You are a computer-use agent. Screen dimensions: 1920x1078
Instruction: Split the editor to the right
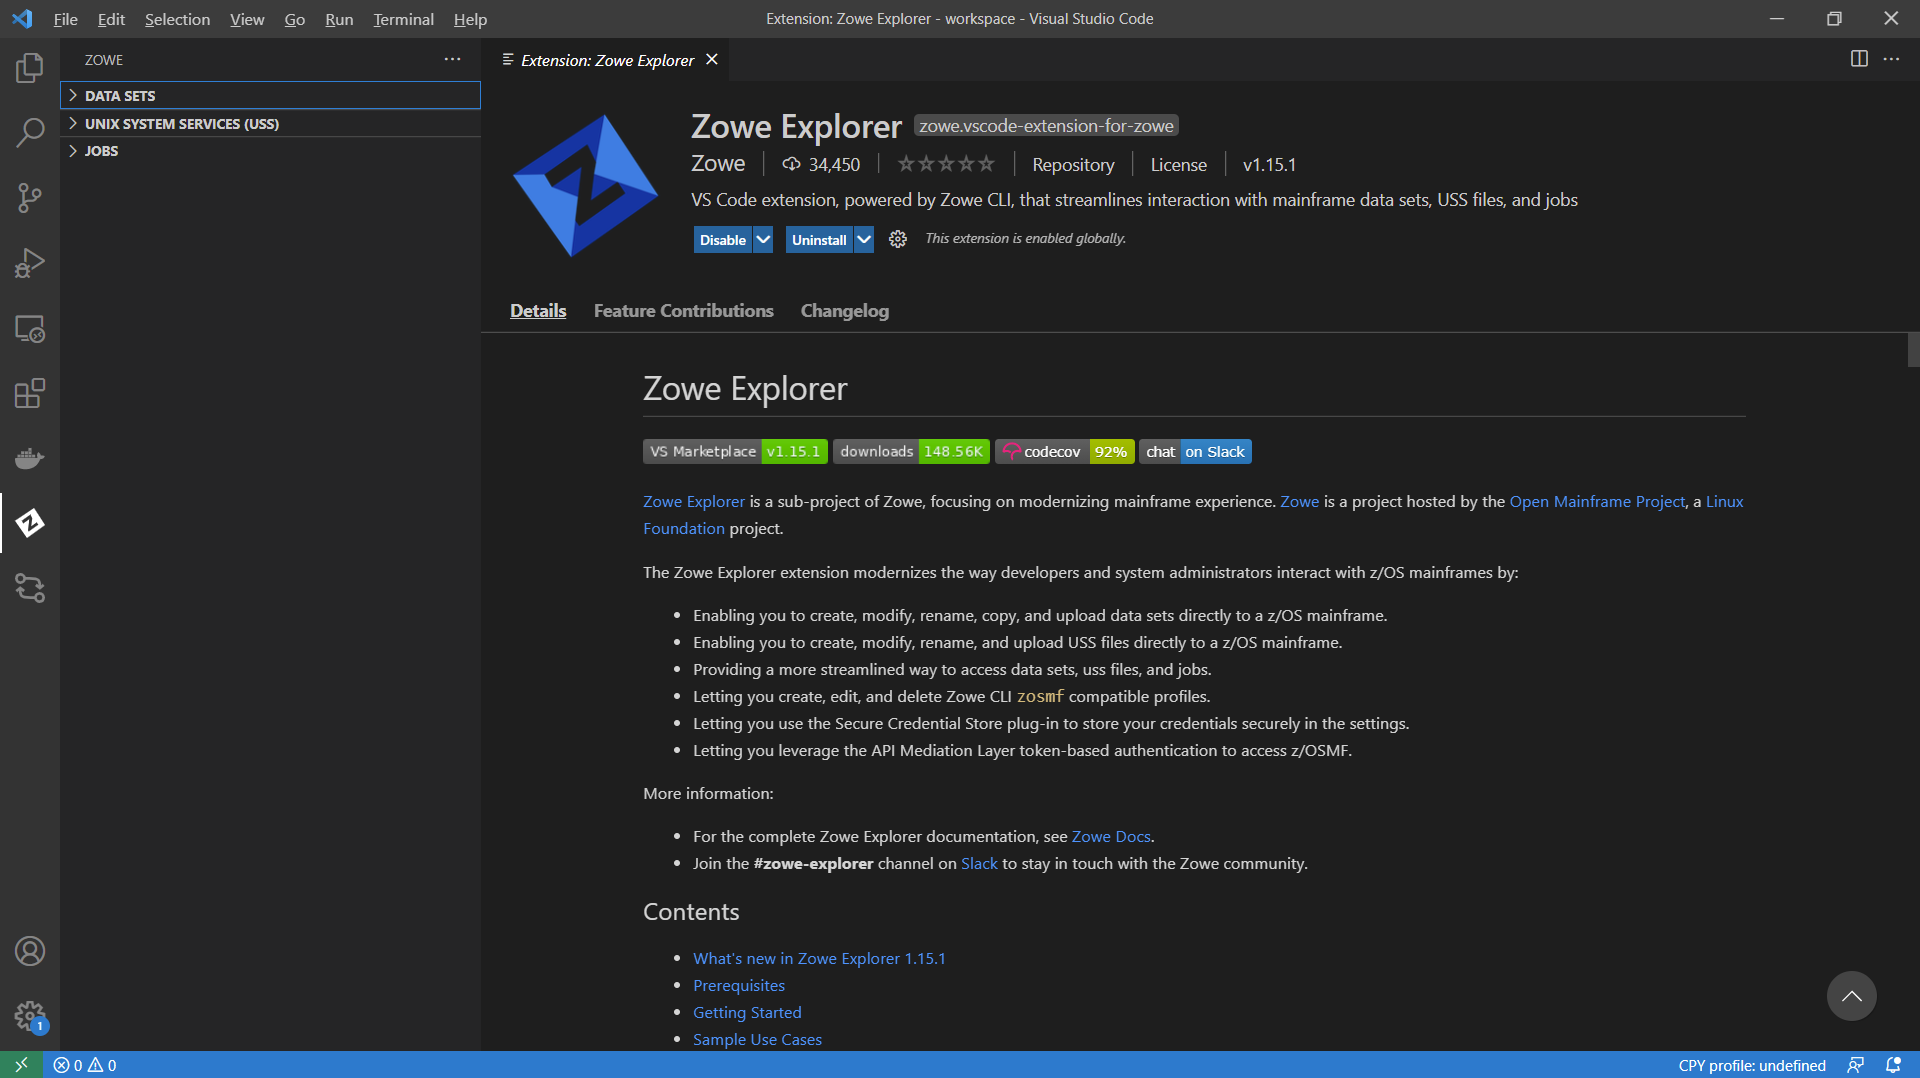[1859, 59]
